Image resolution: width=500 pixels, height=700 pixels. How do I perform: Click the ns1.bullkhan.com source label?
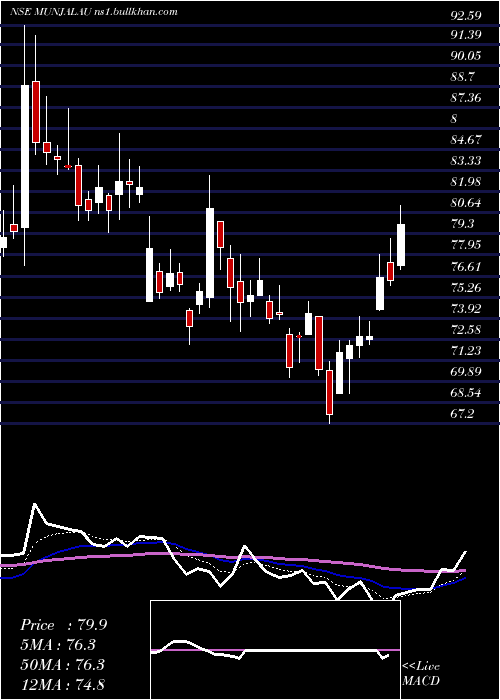[136, 12]
